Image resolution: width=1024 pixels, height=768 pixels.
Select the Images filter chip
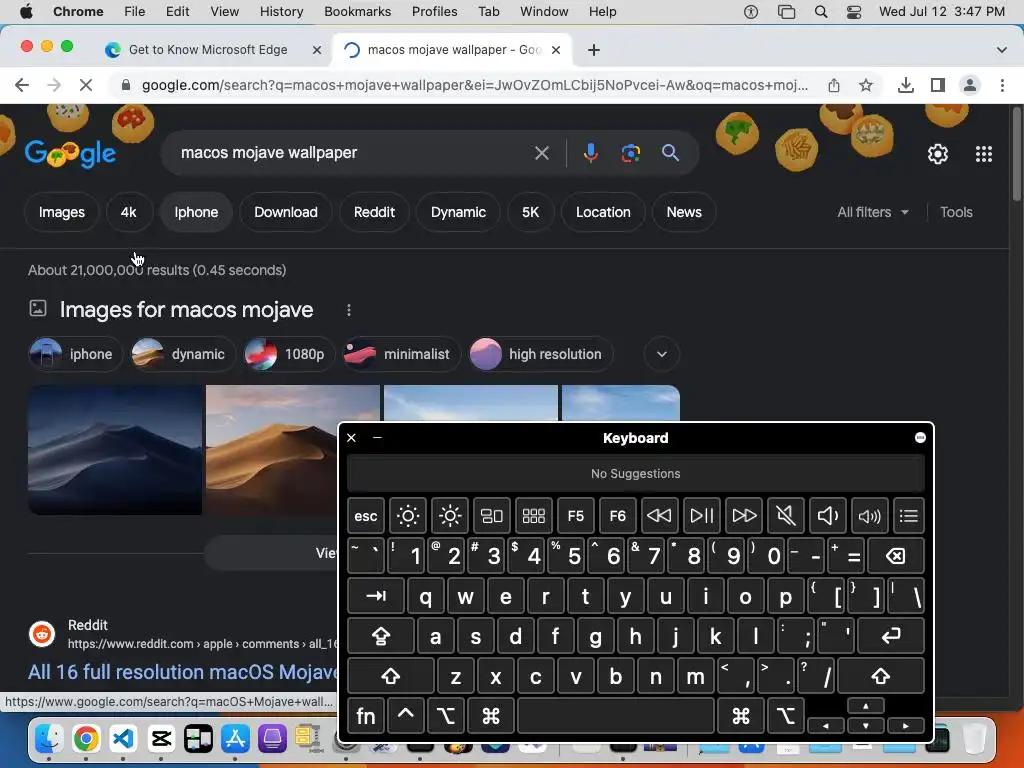point(61,212)
